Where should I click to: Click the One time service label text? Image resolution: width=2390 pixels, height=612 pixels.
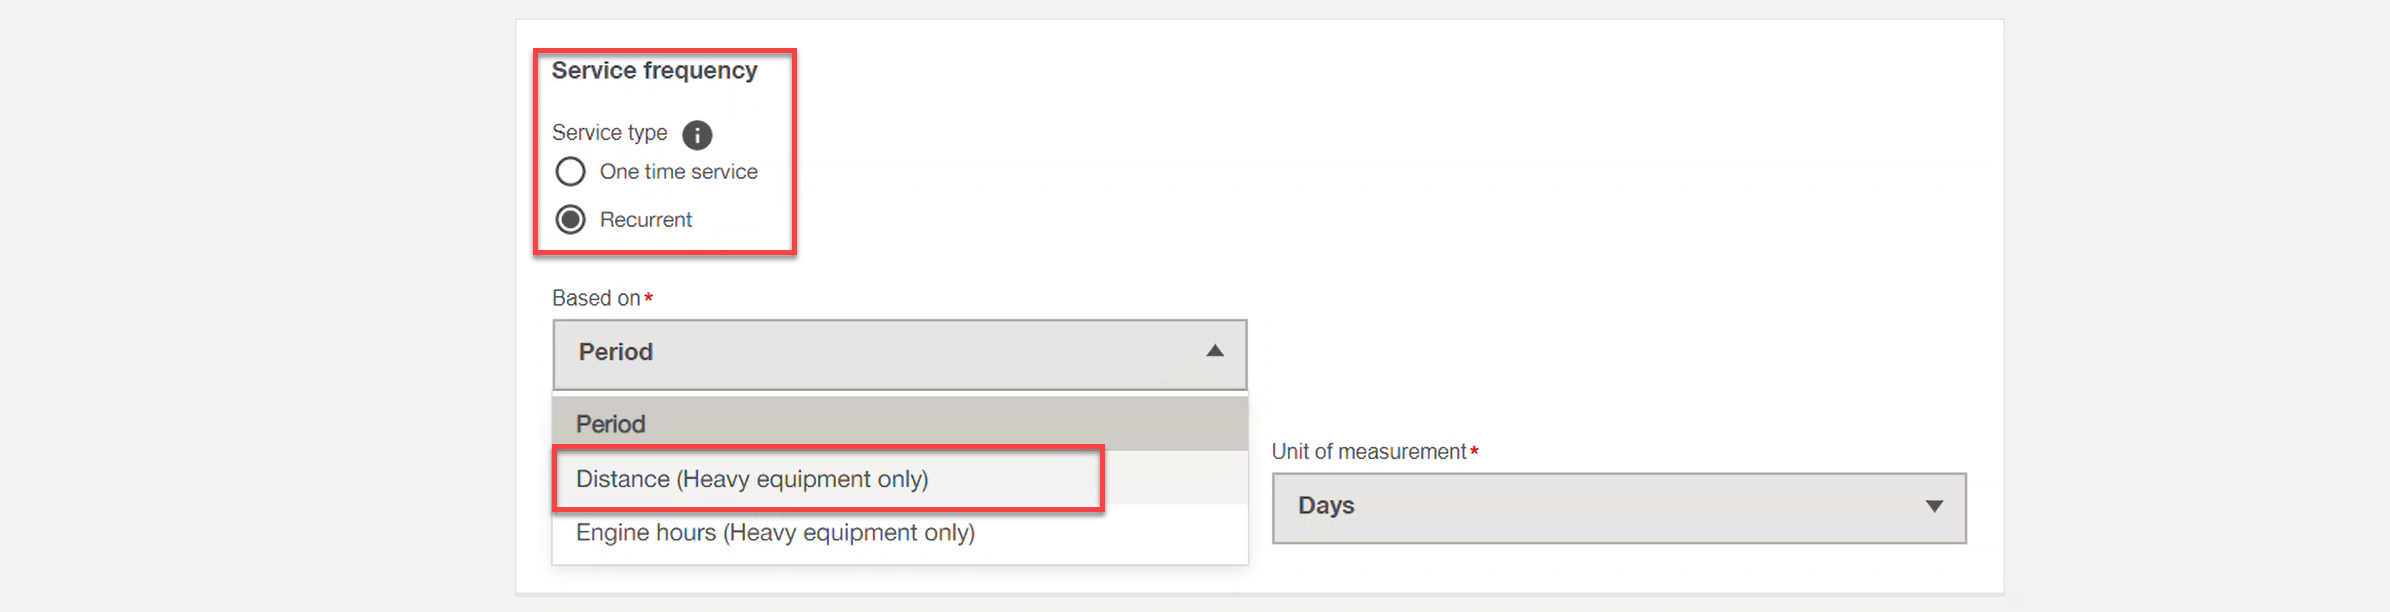pos(679,172)
